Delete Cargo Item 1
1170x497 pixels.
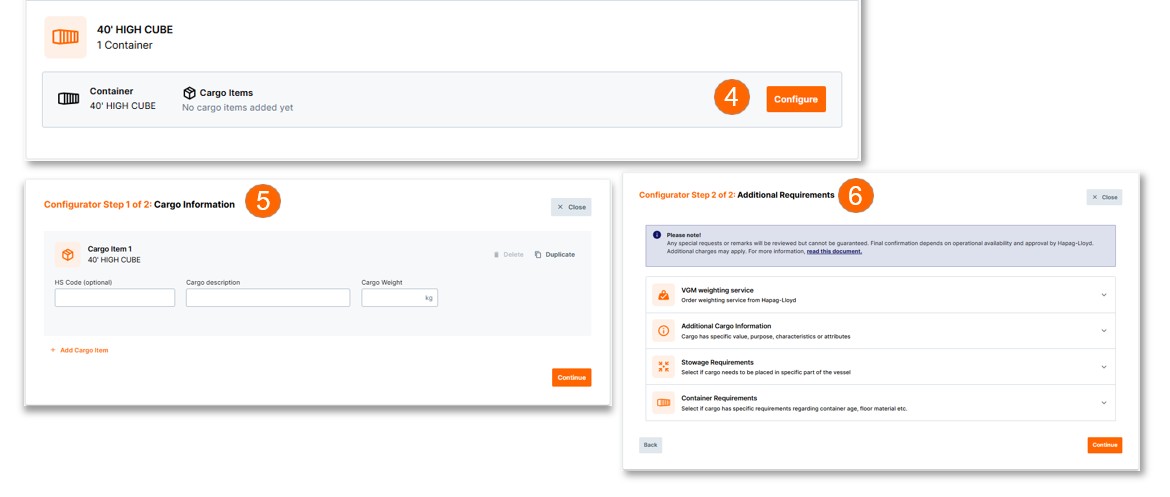click(x=509, y=255)
